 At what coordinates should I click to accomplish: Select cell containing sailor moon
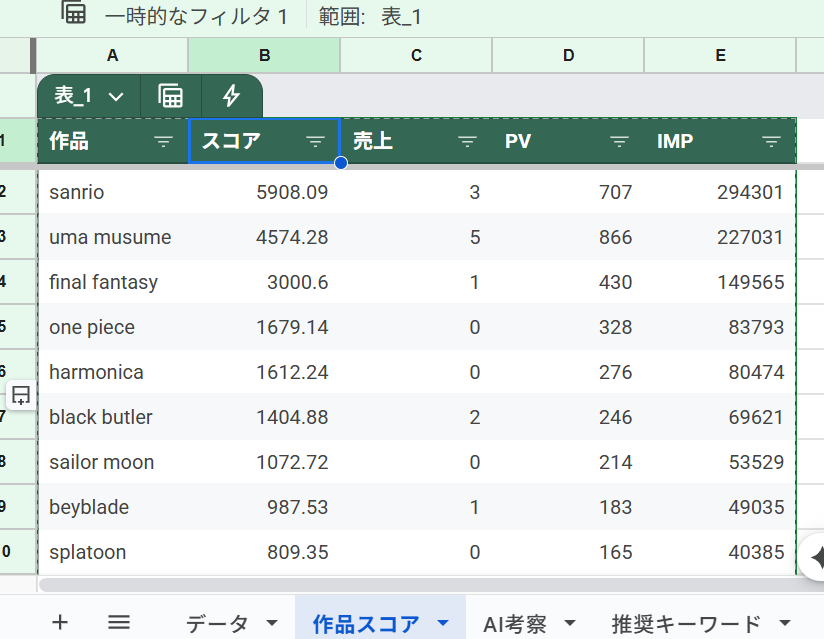(112, 462)
